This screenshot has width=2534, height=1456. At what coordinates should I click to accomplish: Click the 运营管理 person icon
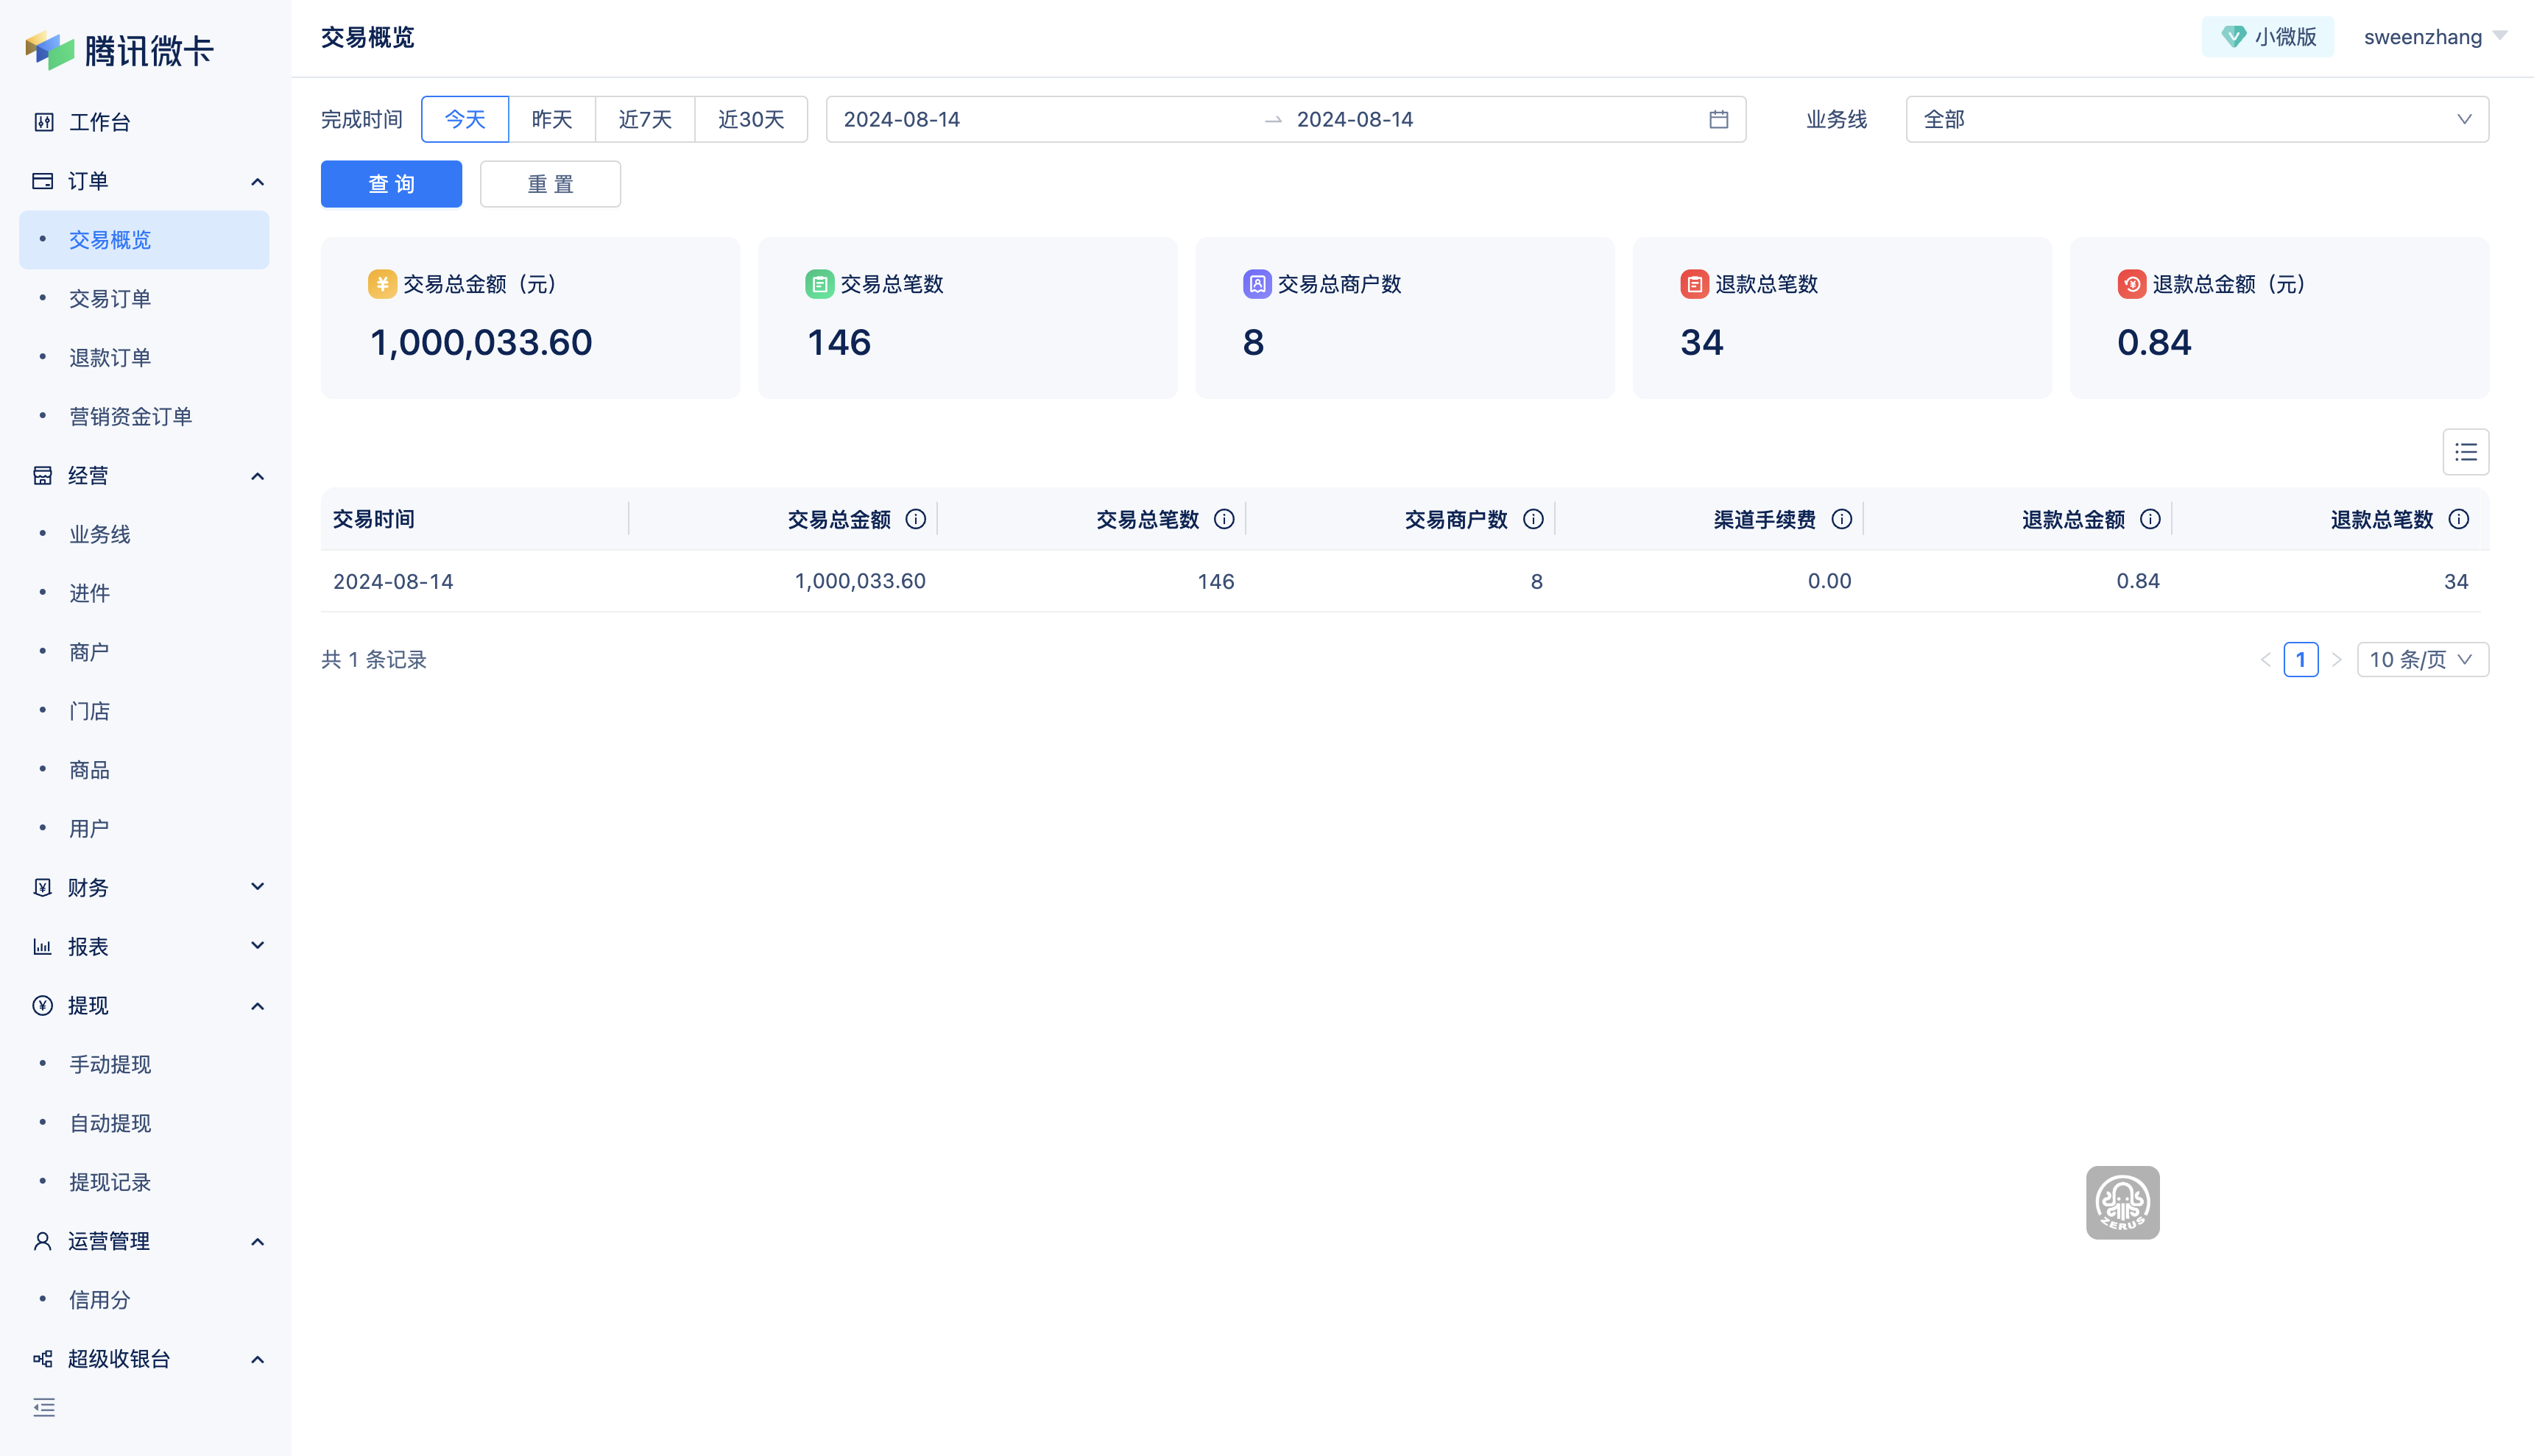pos(43,1241)
